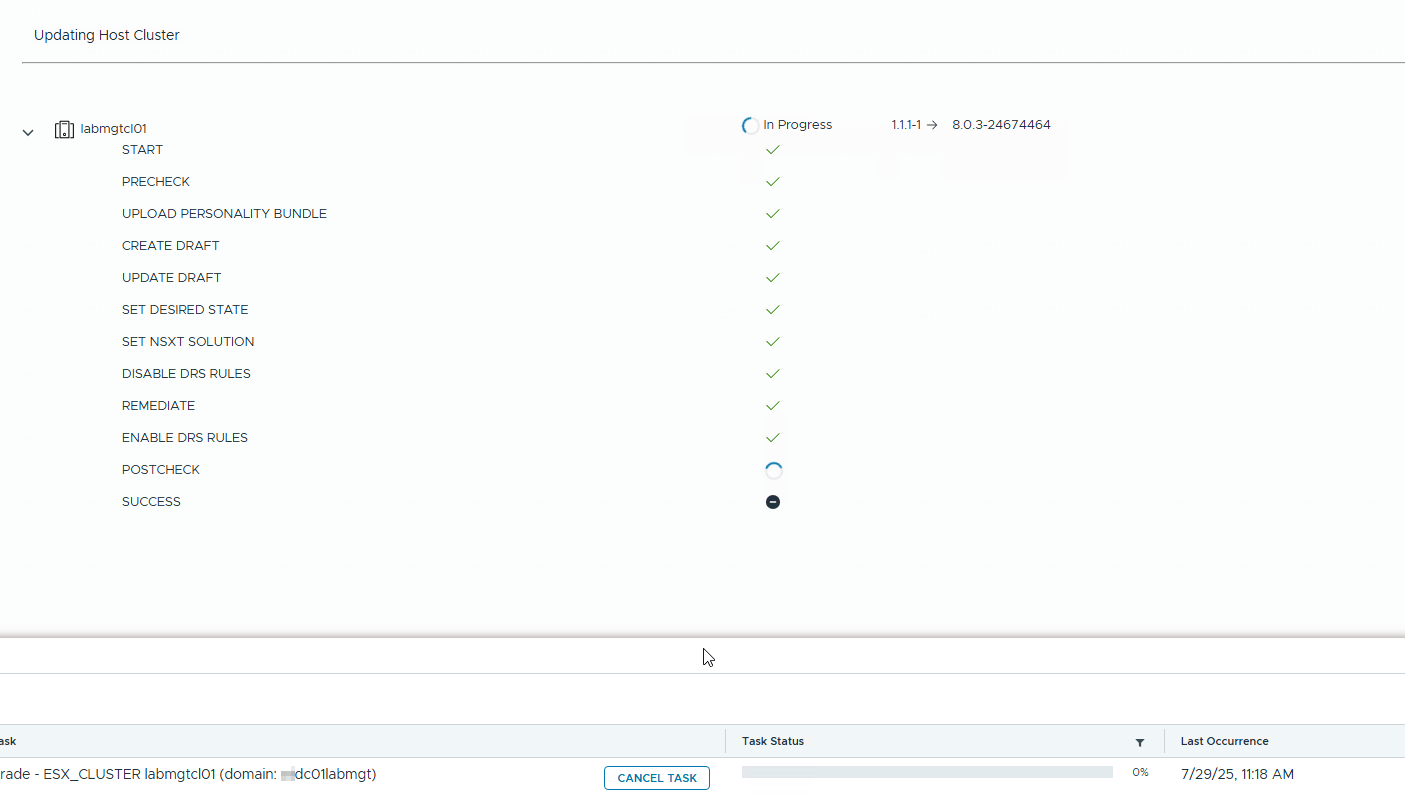Click the pending icon next to SUCCESS
Viewport: 1405px width, 797px height.
(772, 501)
